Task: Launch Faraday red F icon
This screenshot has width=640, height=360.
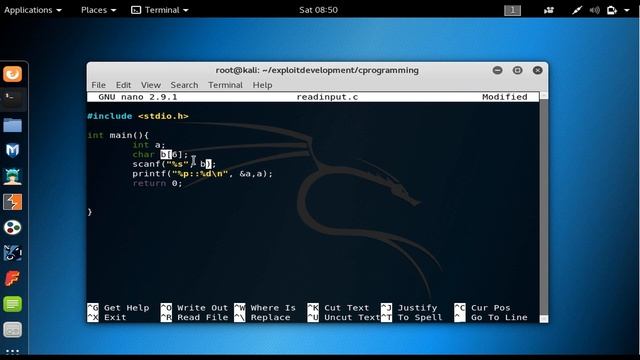Action: tap(13, 279)
